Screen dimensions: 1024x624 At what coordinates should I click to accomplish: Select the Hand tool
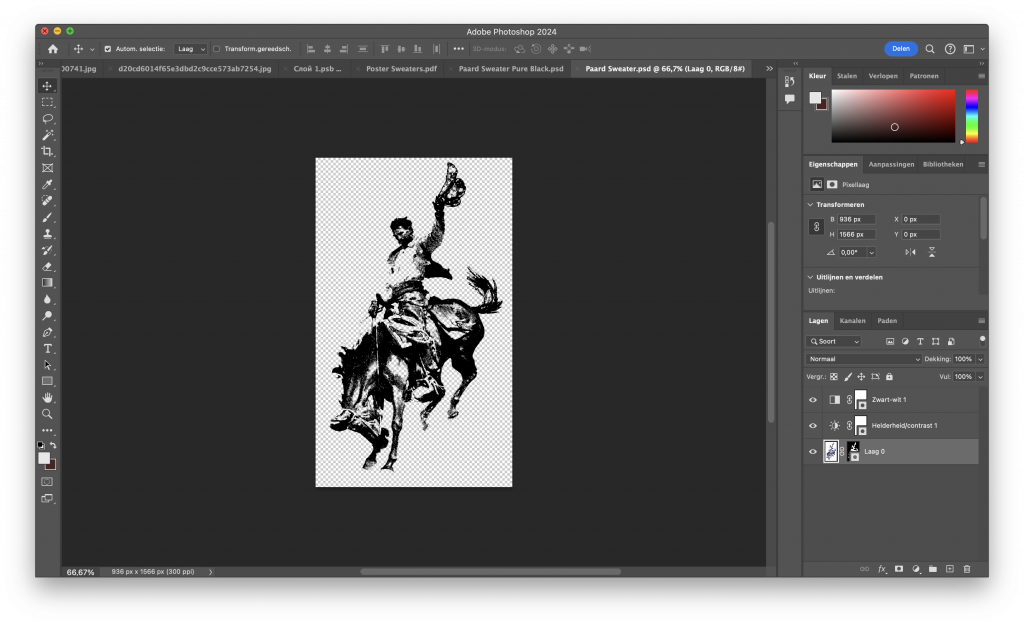tap(48, 398)
